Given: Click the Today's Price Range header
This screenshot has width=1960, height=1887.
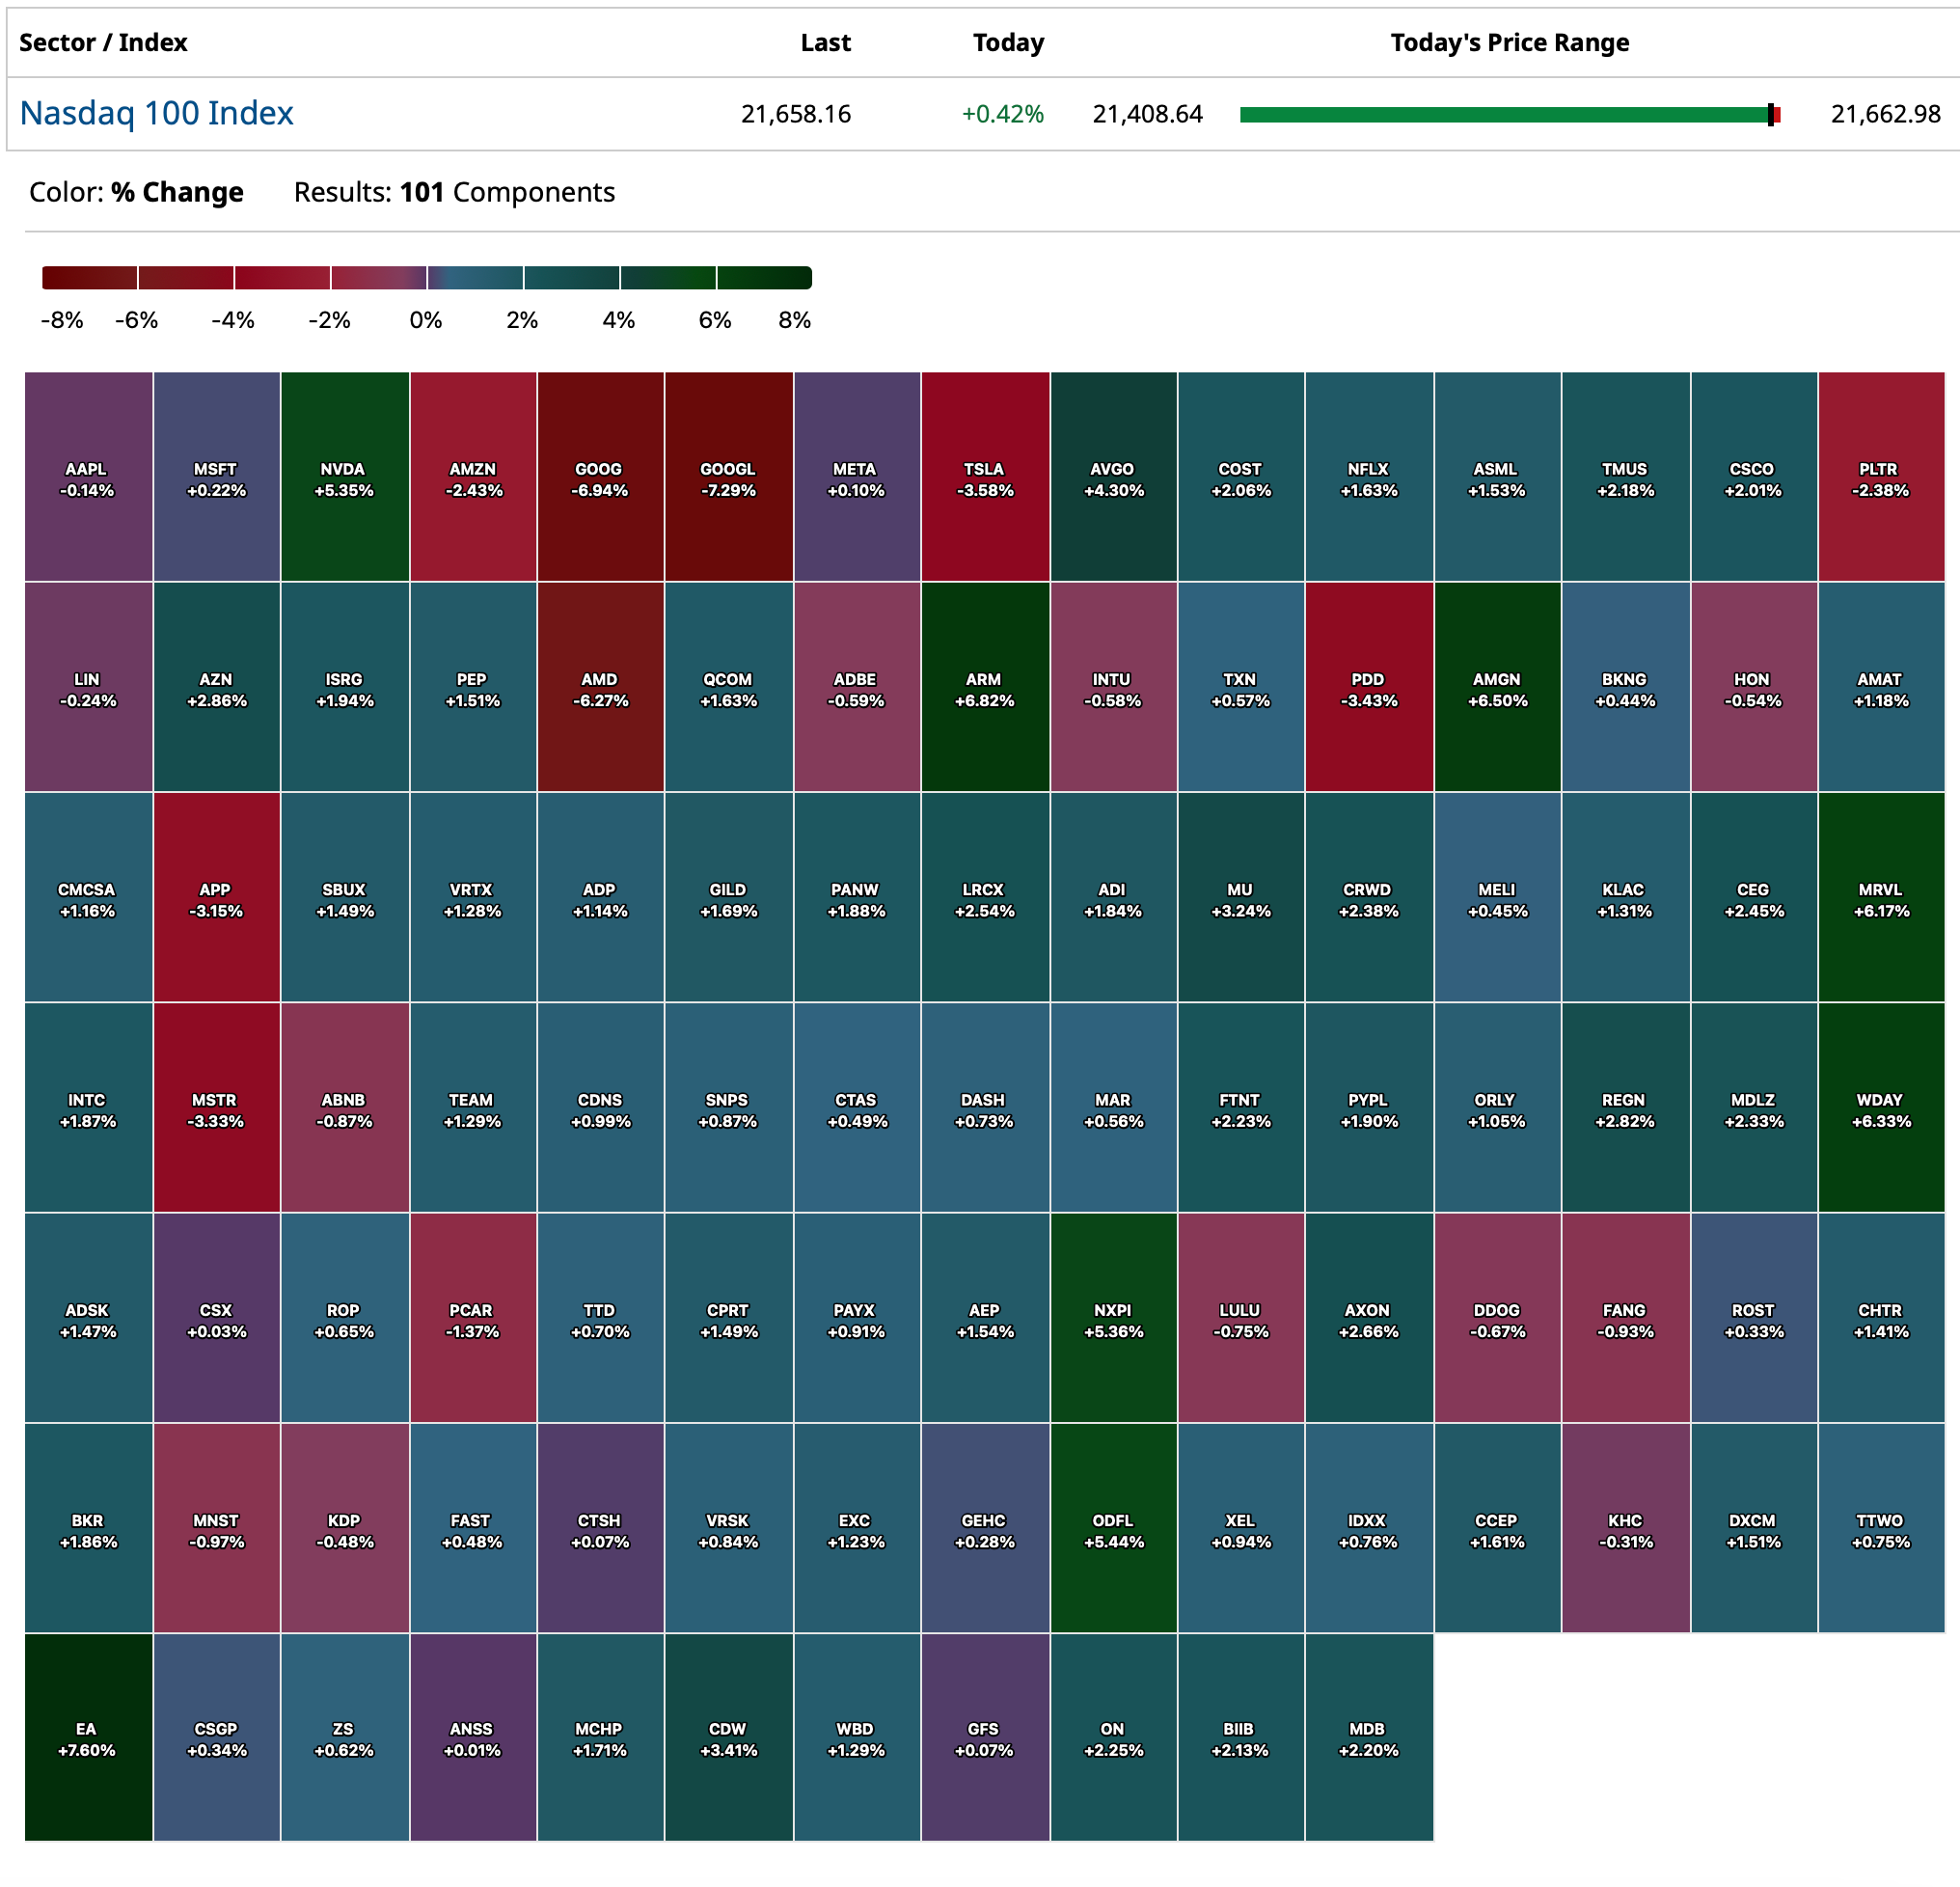Looking at the screenshot, I should [1509, 43].
